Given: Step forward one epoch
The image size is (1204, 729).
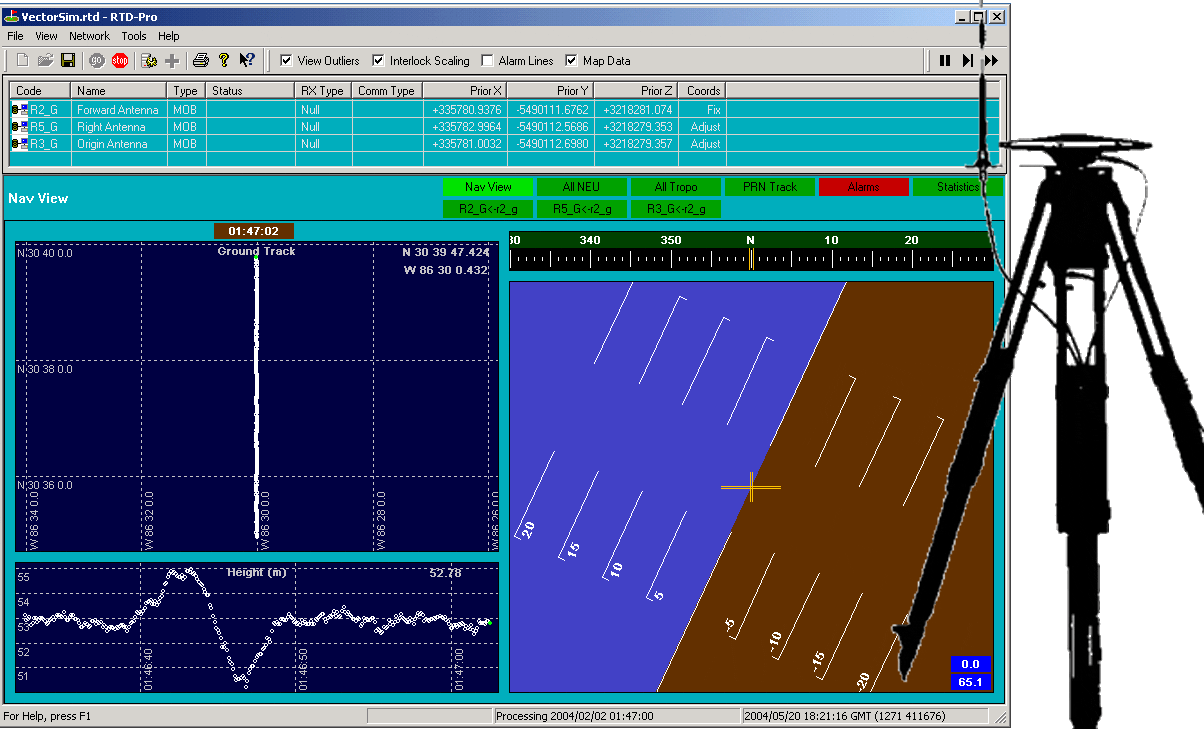Looking at the screenshot, I should [x=968, y=61].
